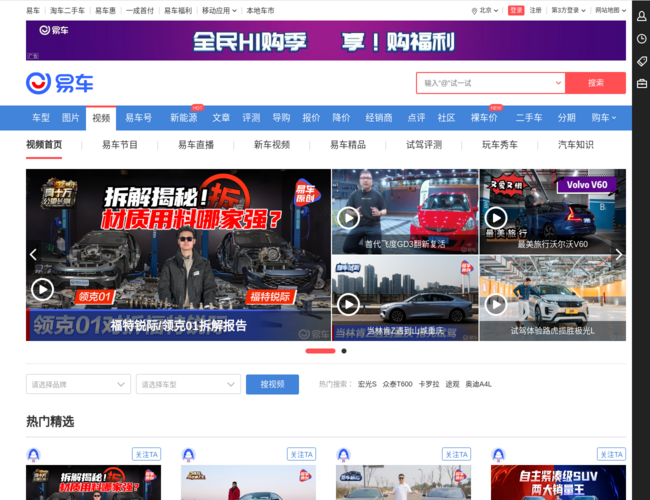This screenshot has width=650, height=500.
Task: Click avatar icon of fourth 热门精选 card
Action: coord(498,455)
